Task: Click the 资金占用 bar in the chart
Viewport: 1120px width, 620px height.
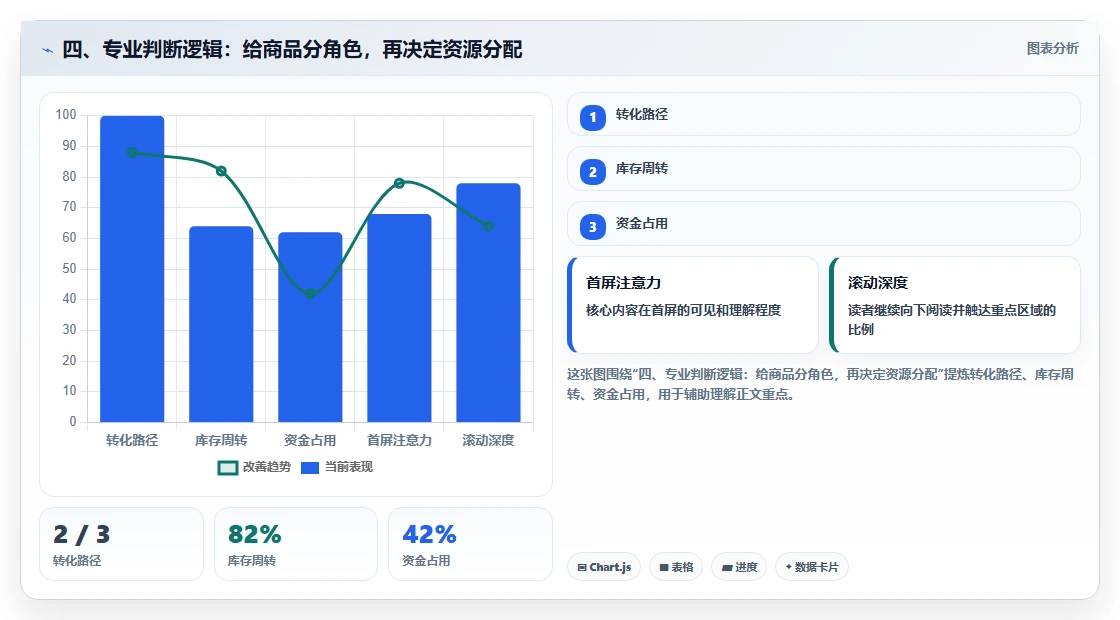Action: (310, 327)
